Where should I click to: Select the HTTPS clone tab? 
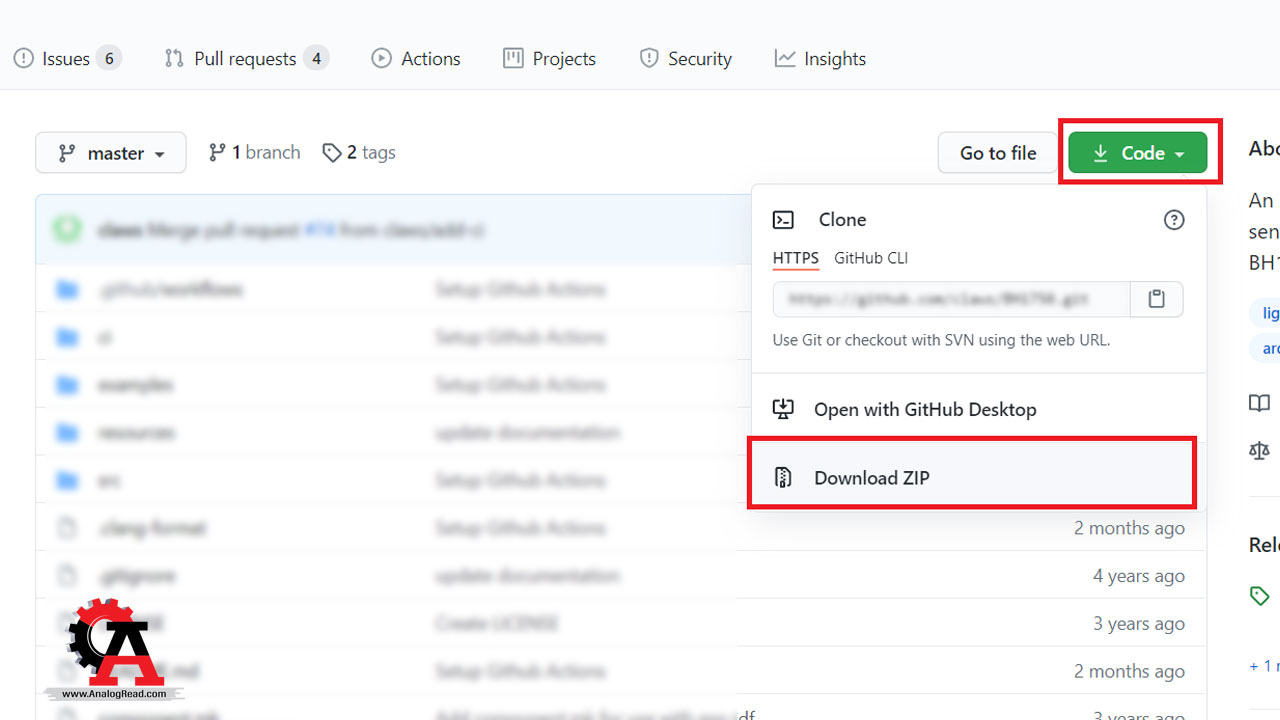click(x=796, y=258)
